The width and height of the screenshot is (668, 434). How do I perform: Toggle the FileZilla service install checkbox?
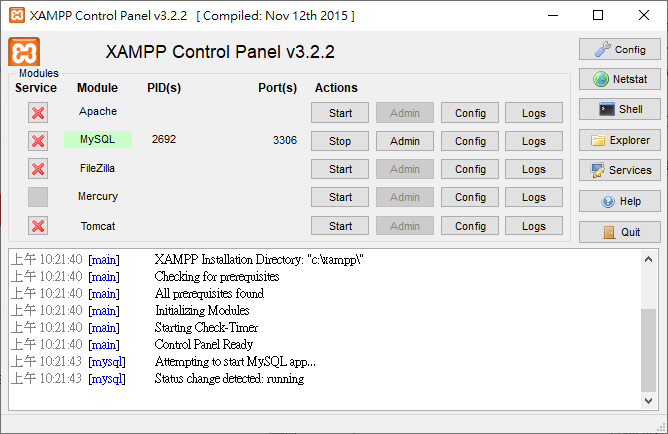(38, 169)
